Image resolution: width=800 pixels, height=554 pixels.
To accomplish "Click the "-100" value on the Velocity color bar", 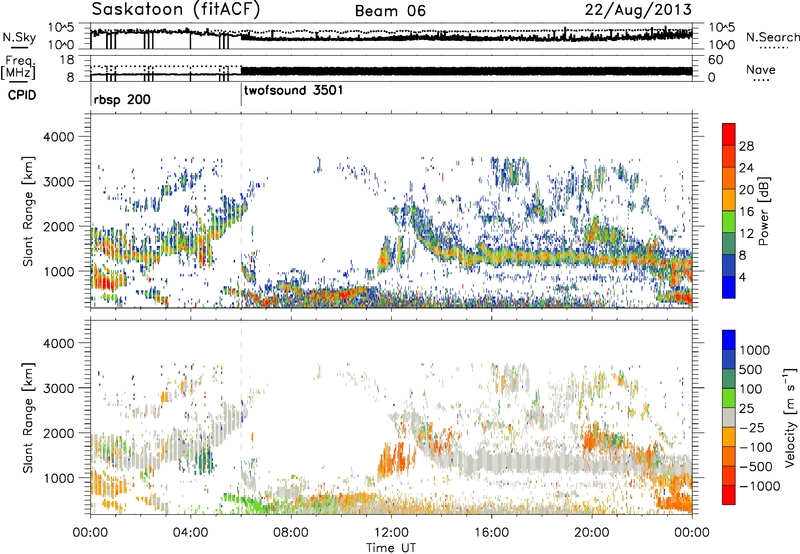I will click(x=756, y=447).
